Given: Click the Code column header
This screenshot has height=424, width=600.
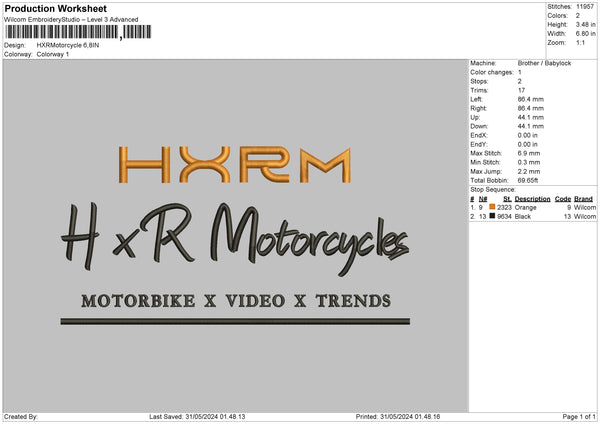Looking at the screenshot, I should coord(563,199).
